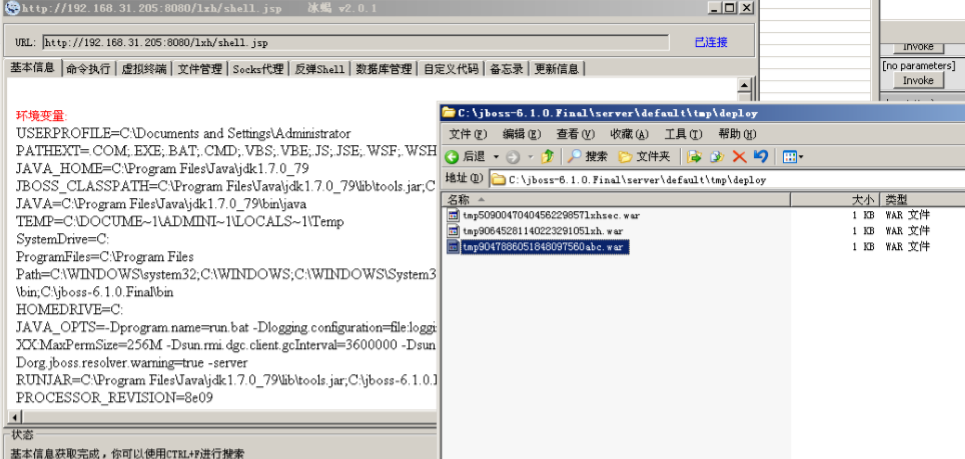Screen dimensions: 965x459
Task: Open the 工具(T) menu in Explorer
Action: pos(683,134)
